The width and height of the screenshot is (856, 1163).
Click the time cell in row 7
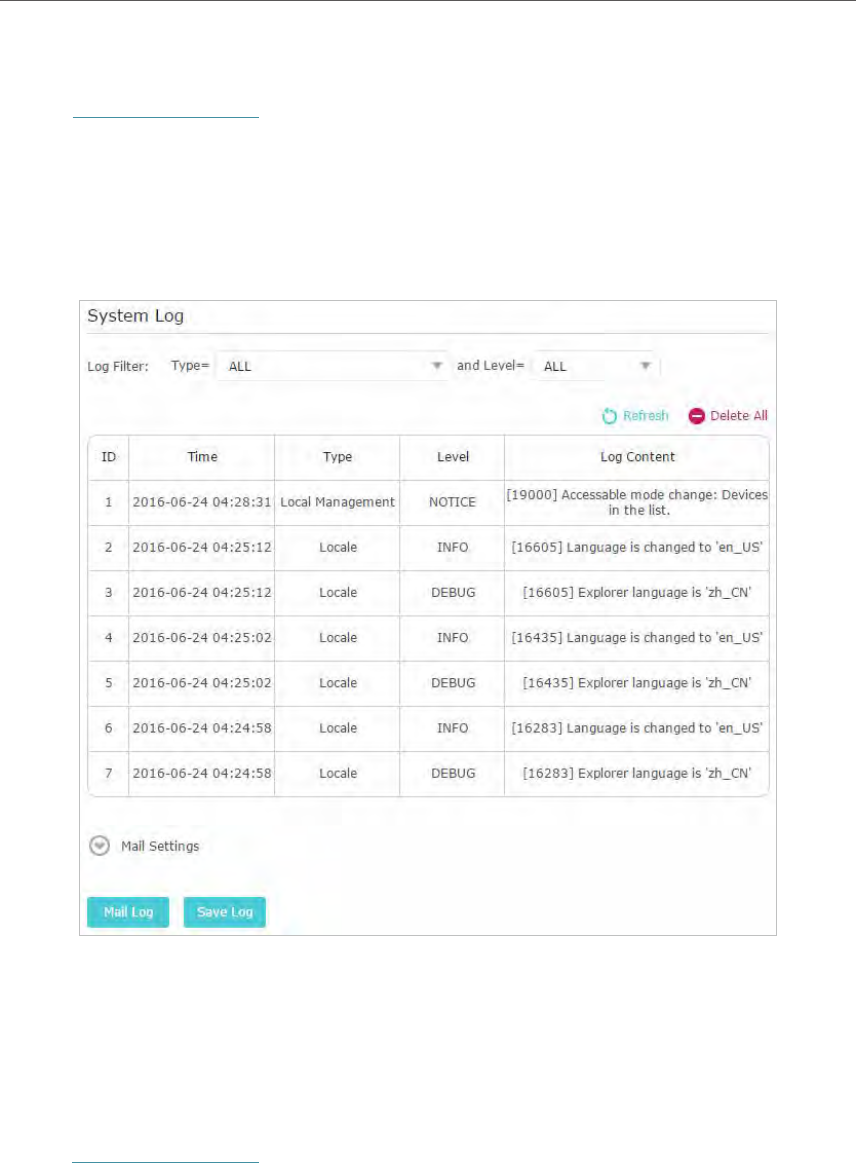202,774
